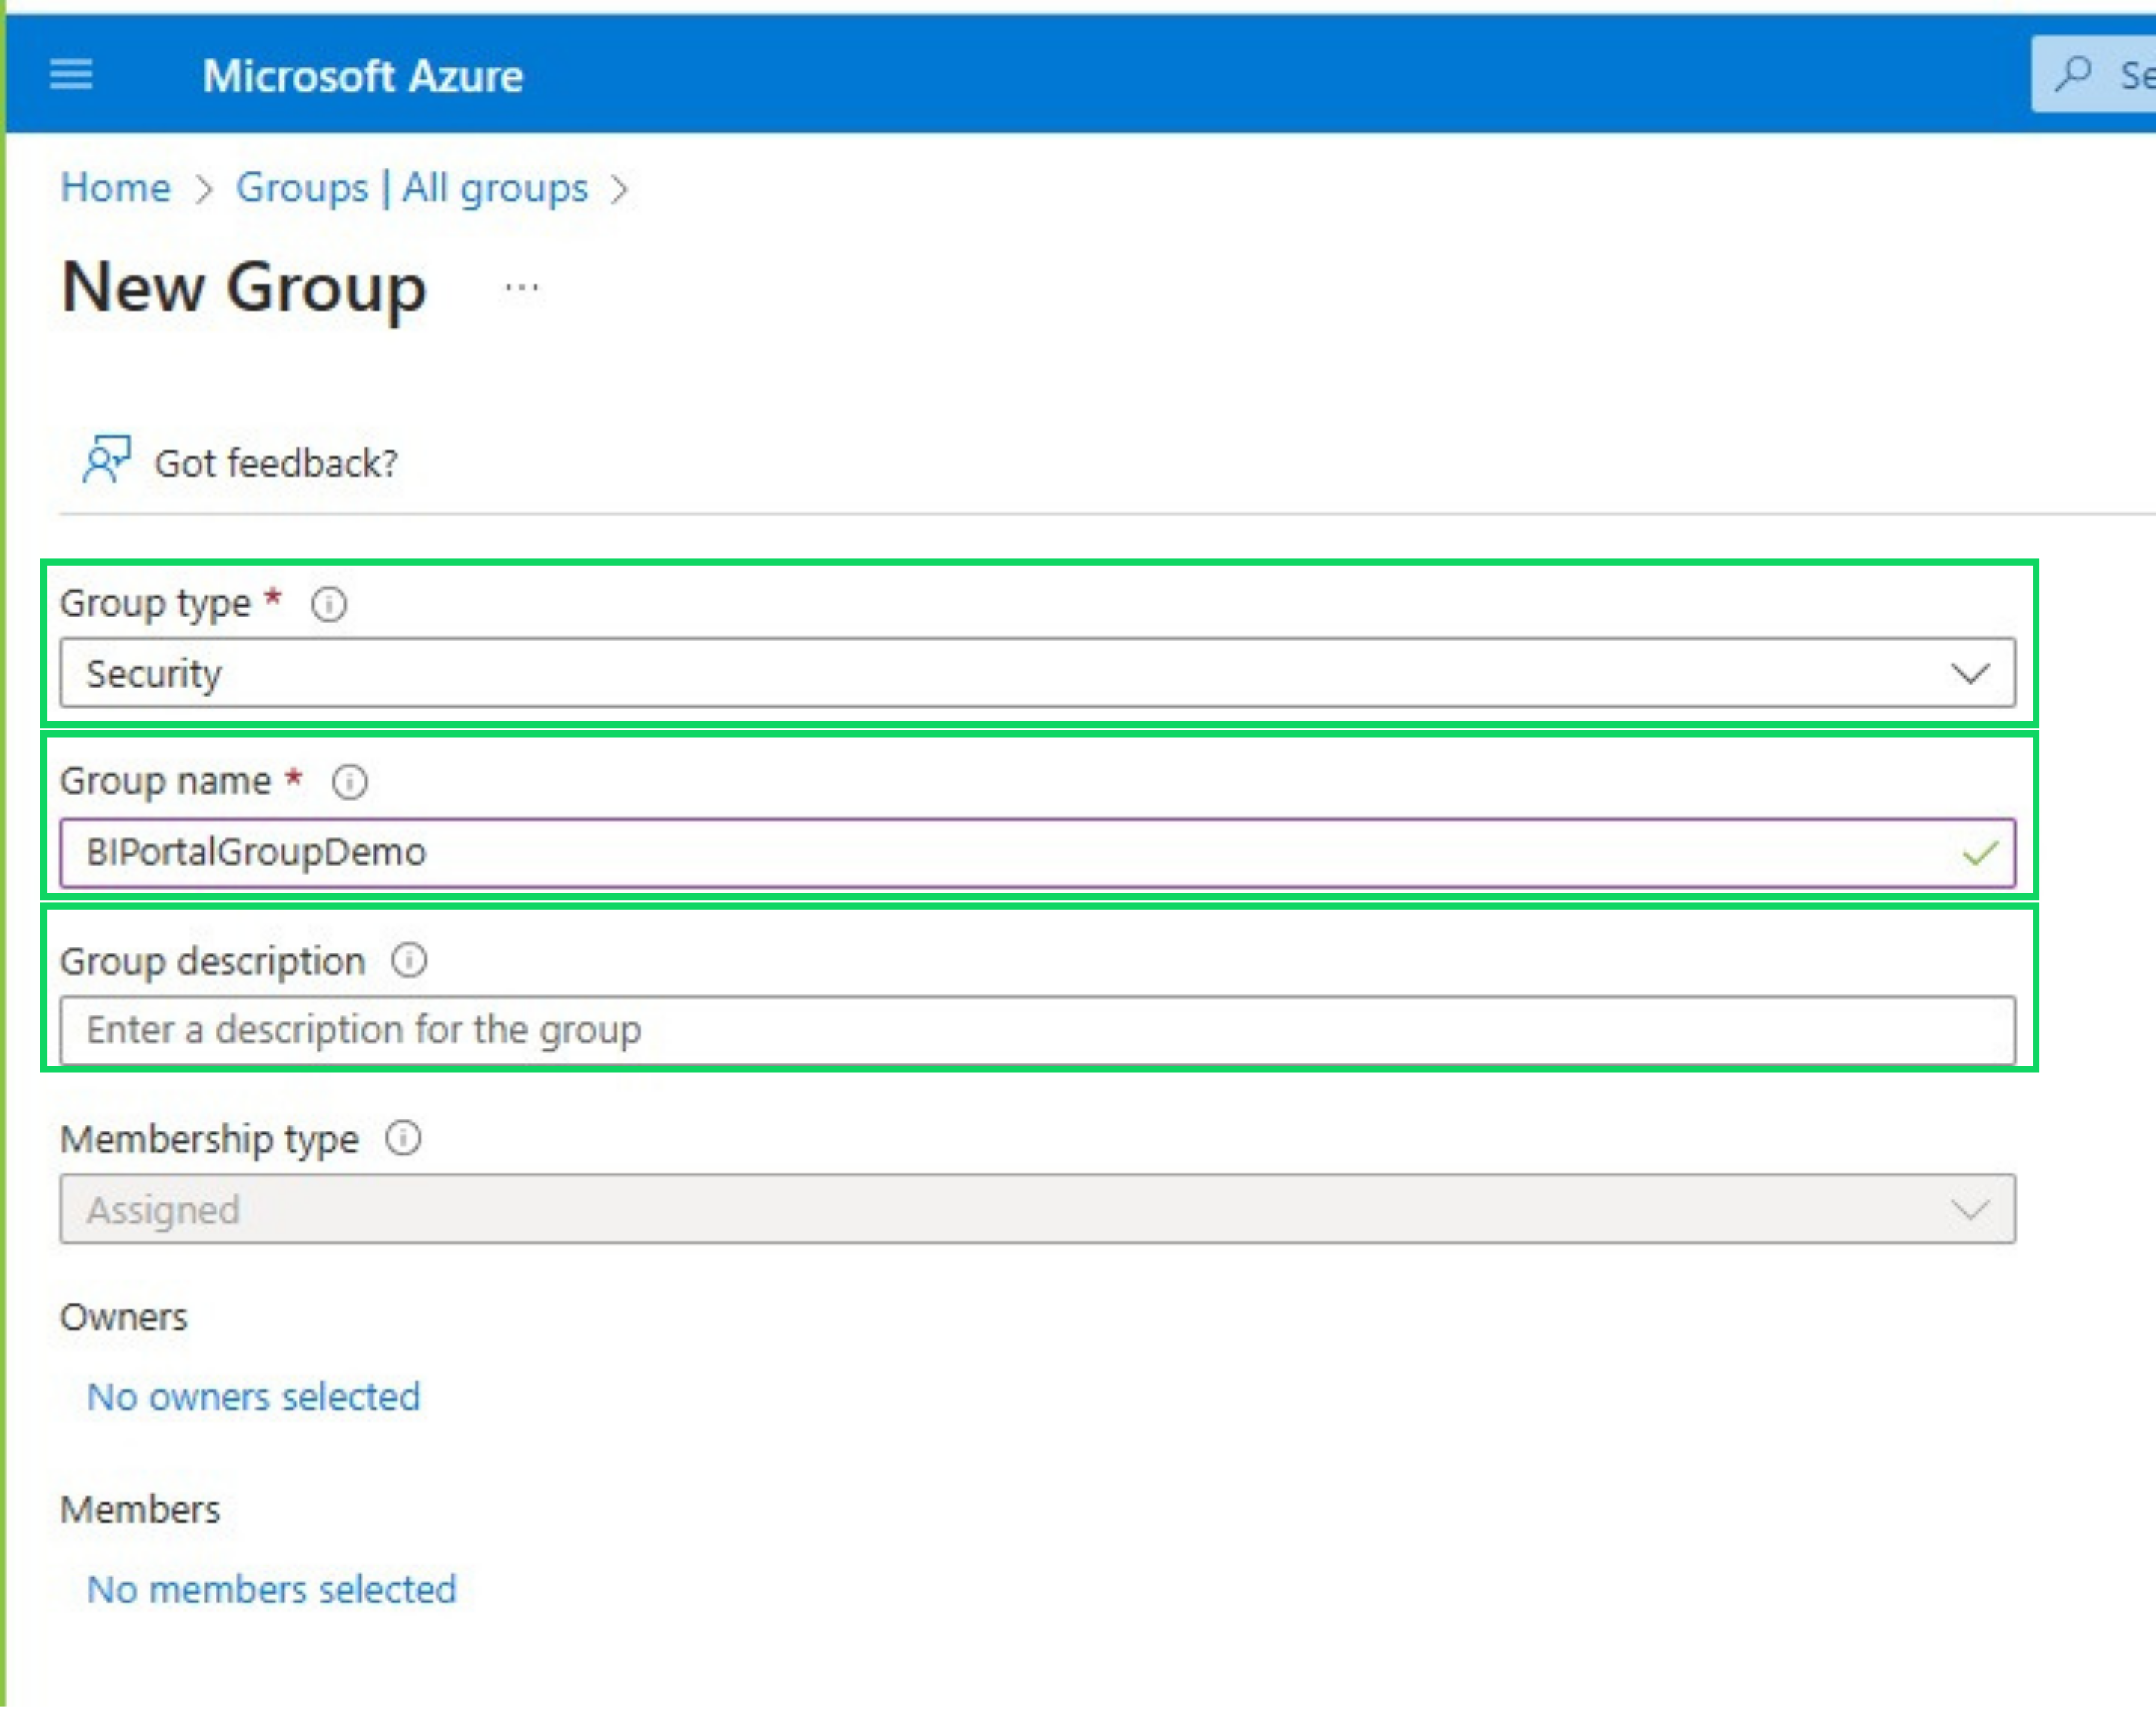The width and height of the screenshot is (2156, 1709).
Task: Click the Group name info icon
Action: click(349, 782)
